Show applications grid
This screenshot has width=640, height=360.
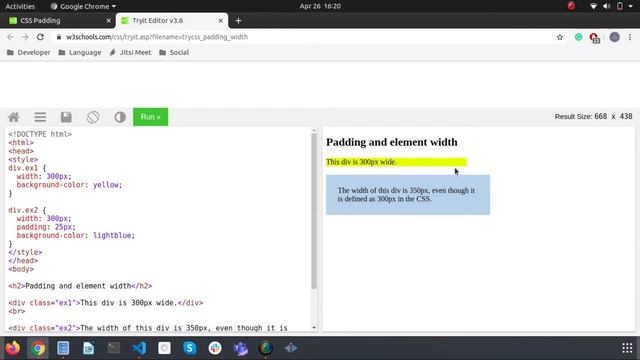point(627,348)
